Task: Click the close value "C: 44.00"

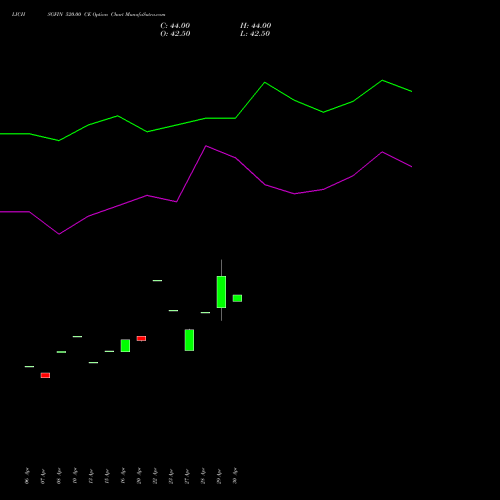Action: click(x=175, y=26)
